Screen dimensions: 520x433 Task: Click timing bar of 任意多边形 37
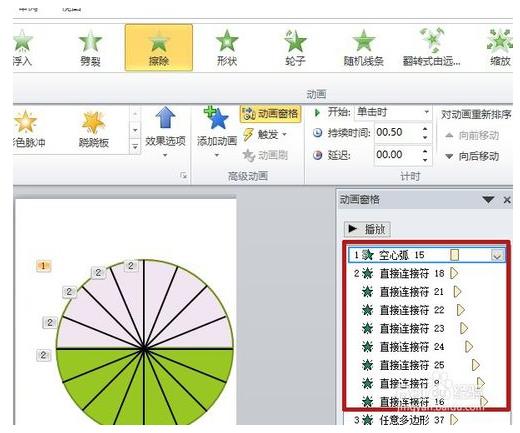(454, 420)
